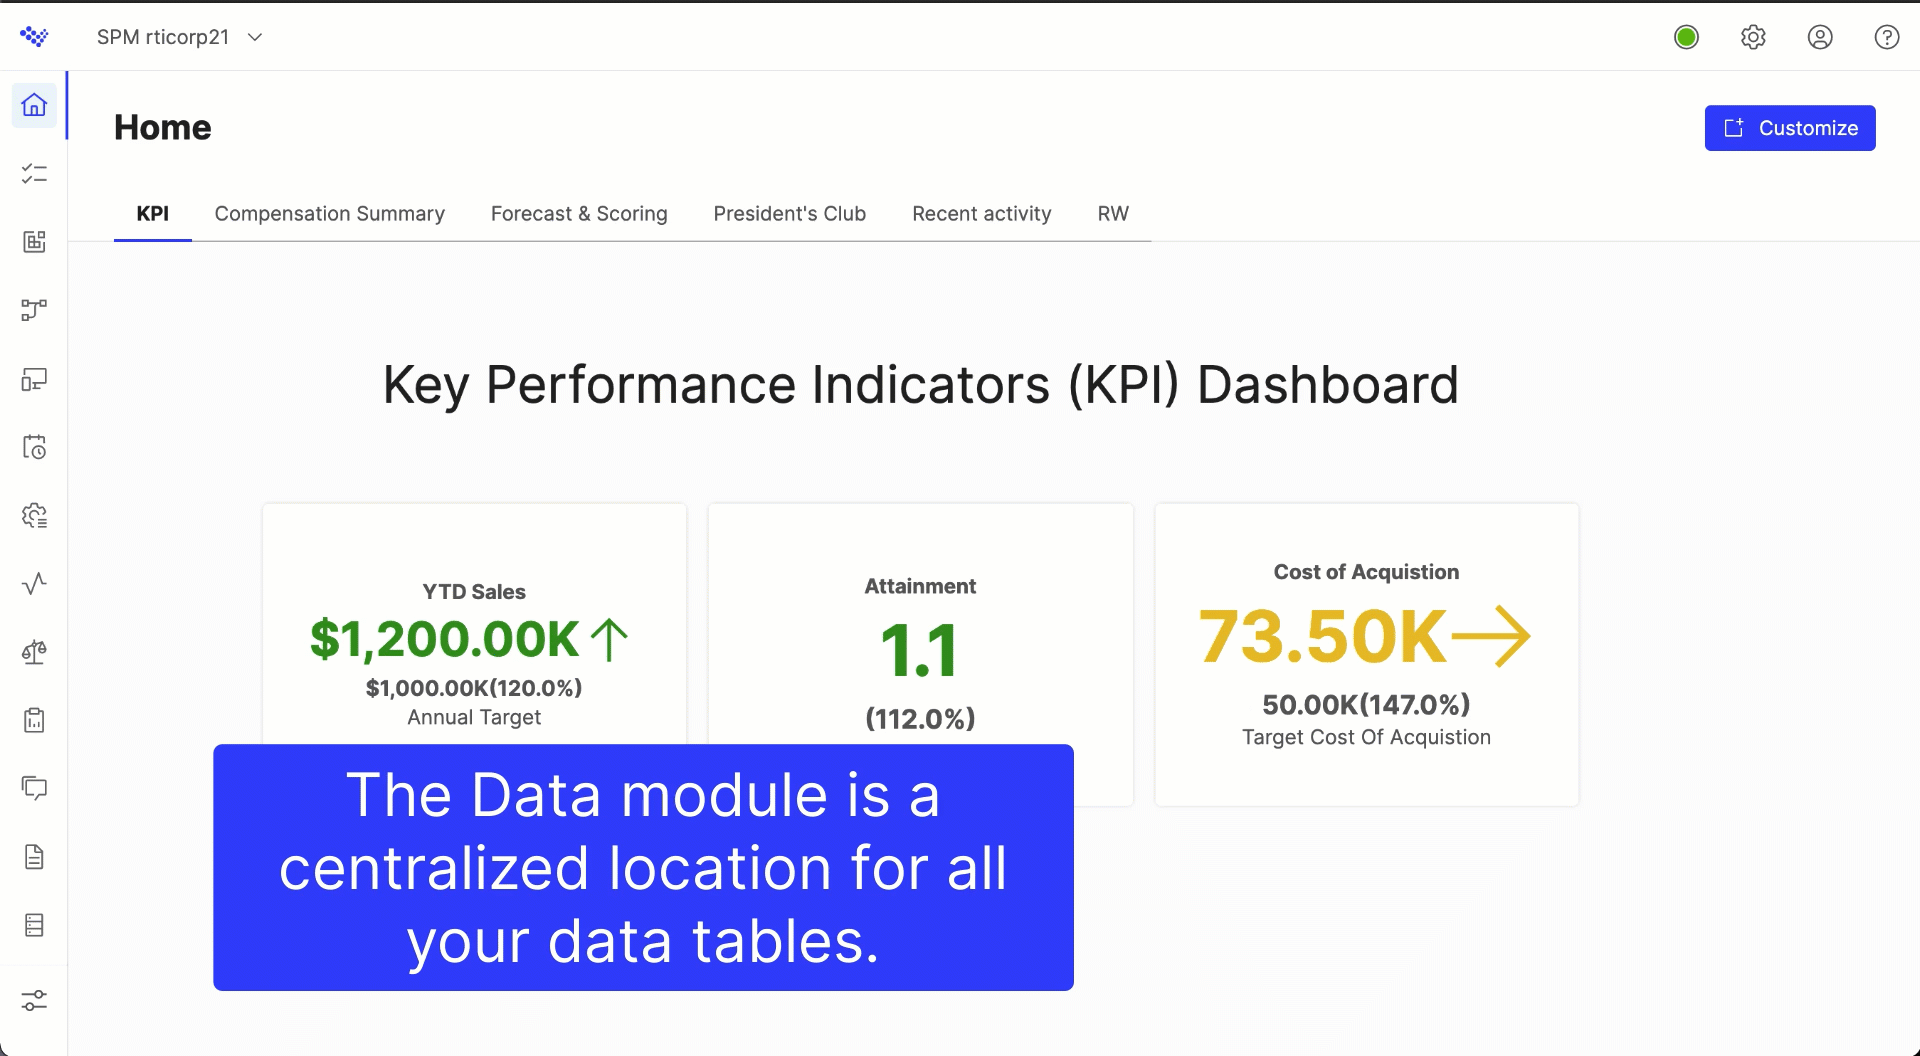The height and width of the screenshot is (1056, 1920).
Task: Click the Customize button
Action: click(x=1789, y=127)
